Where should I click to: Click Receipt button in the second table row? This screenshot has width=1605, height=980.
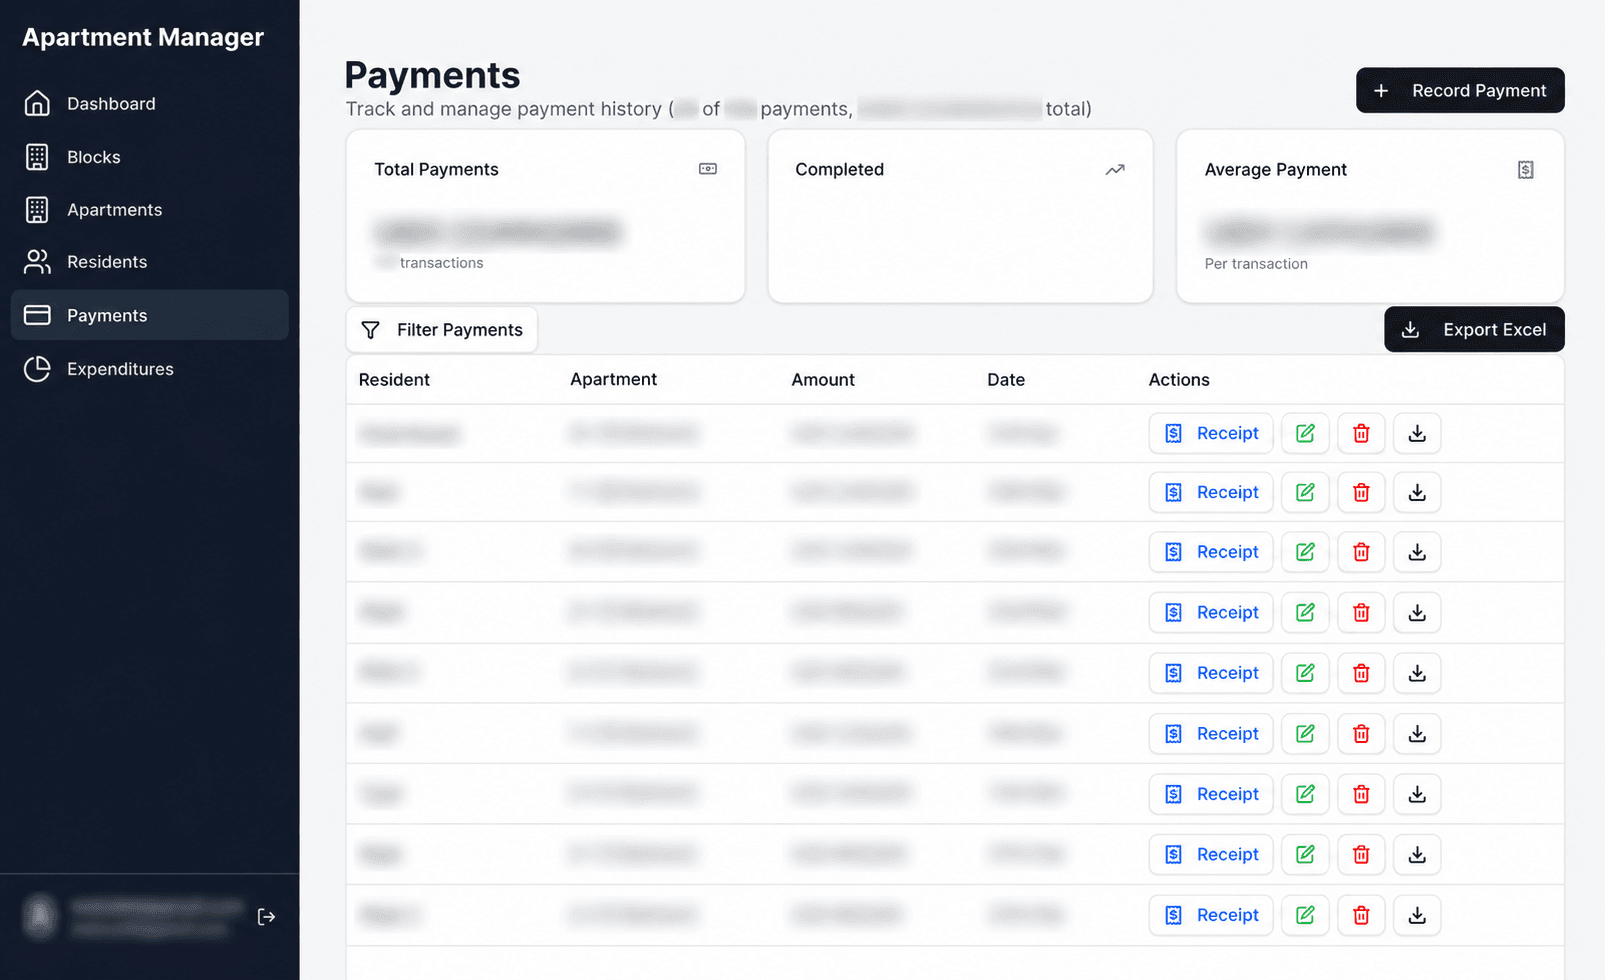(1211, 492)
